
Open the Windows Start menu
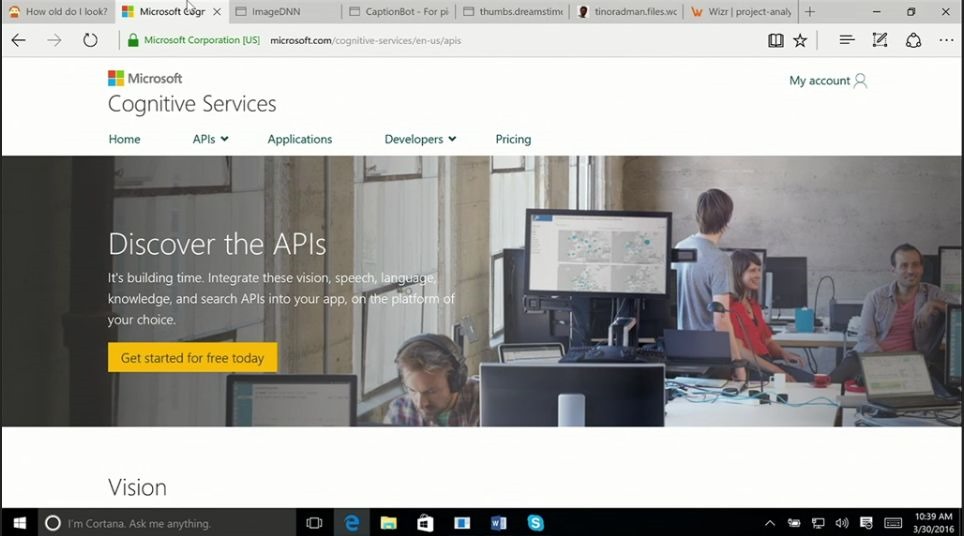(x=19, y=522)
